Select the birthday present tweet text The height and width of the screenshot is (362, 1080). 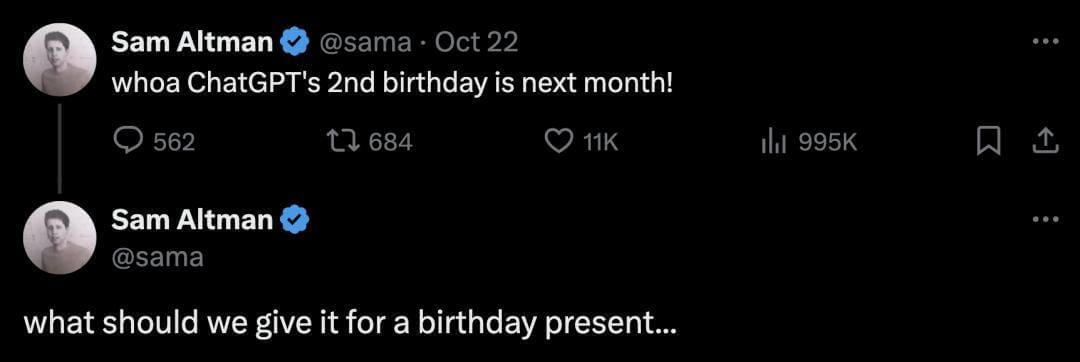[x=351, y=321]
